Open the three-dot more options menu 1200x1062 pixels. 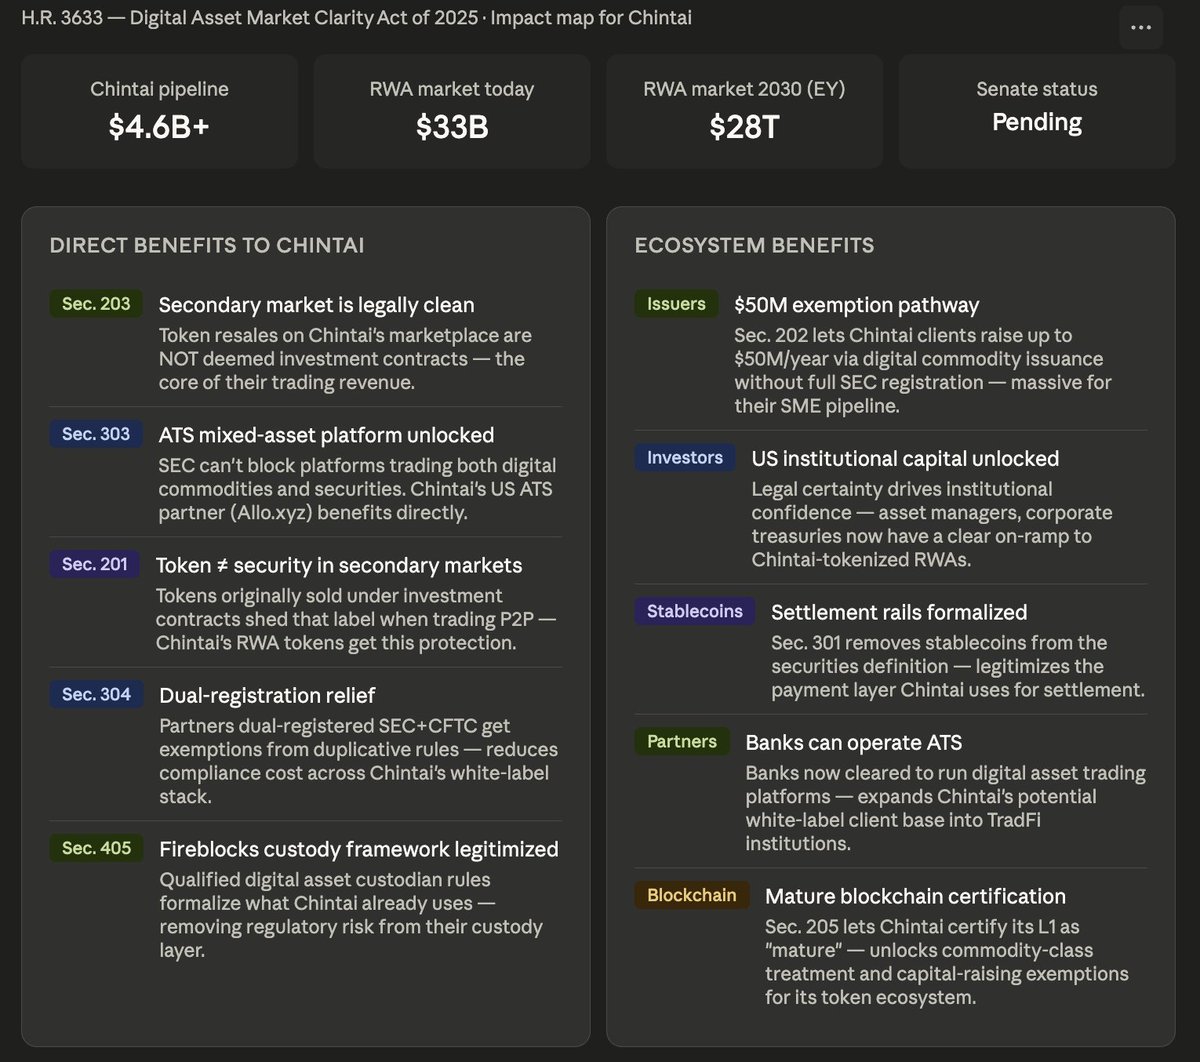(1140, 27)
